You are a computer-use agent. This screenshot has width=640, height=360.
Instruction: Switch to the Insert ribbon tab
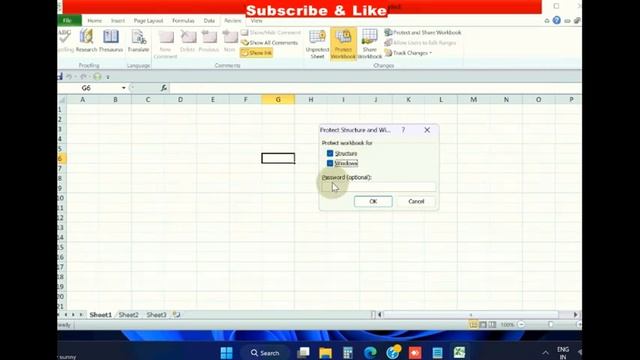click(118, 20)
